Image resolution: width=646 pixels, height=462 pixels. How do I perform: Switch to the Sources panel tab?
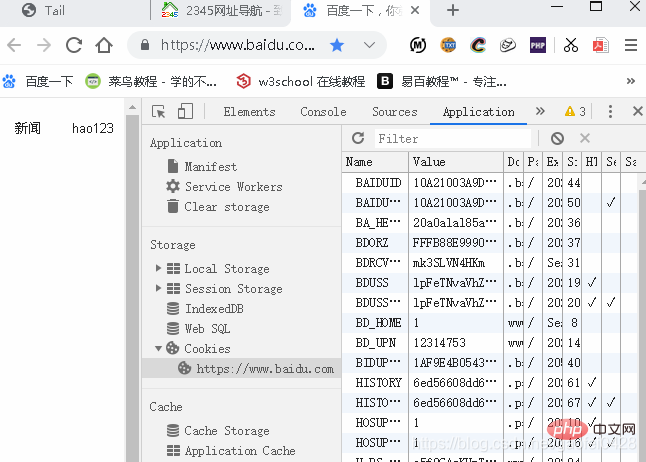(x=395, y=112)
